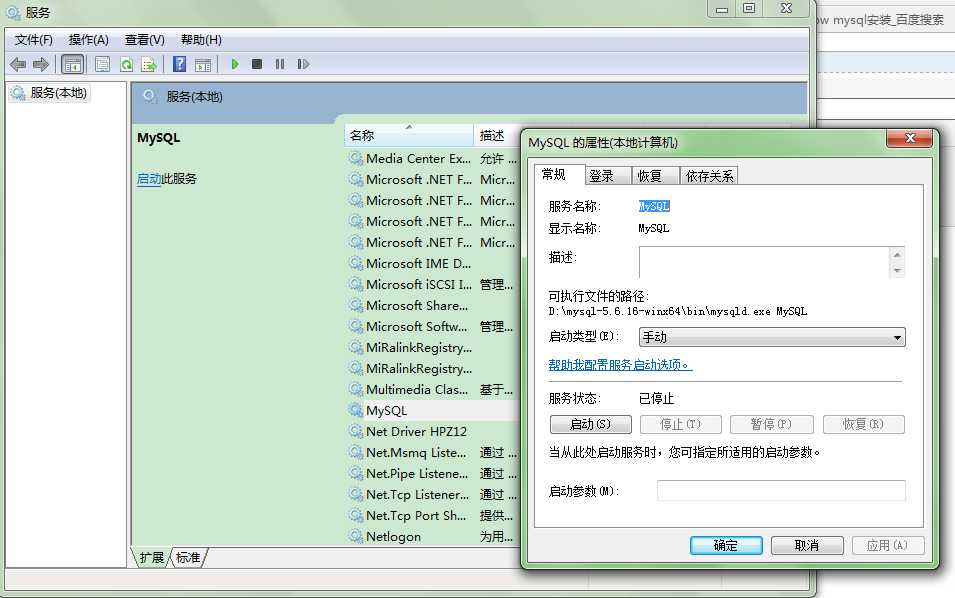Open the 查看(V) menu
This screenshot has height=598, width=955.
pyautogui.click(x=144, y=40)
